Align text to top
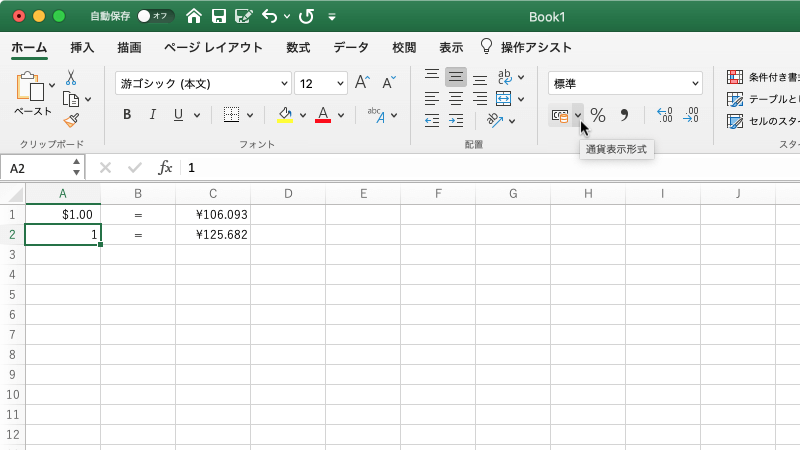 coord(432,76)
